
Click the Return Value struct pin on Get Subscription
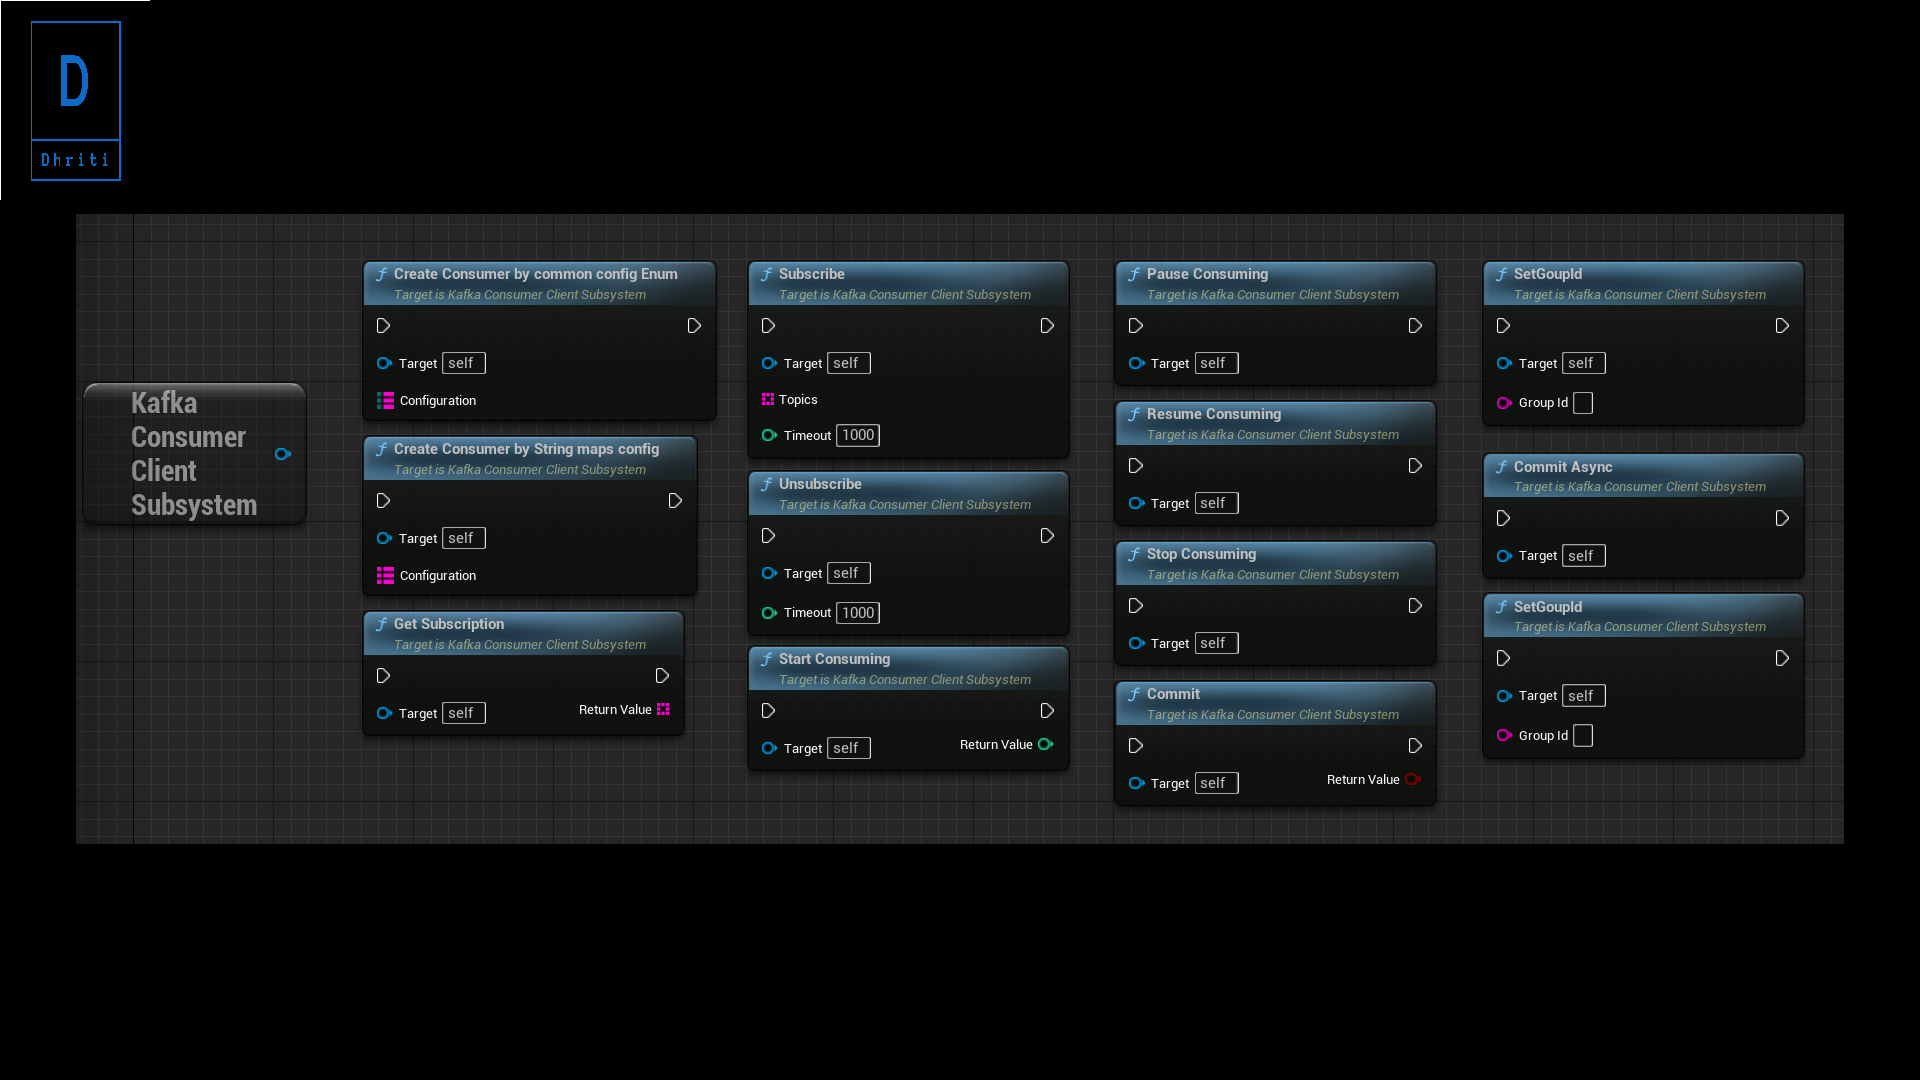pyautogui.click(x=665, y=709)
